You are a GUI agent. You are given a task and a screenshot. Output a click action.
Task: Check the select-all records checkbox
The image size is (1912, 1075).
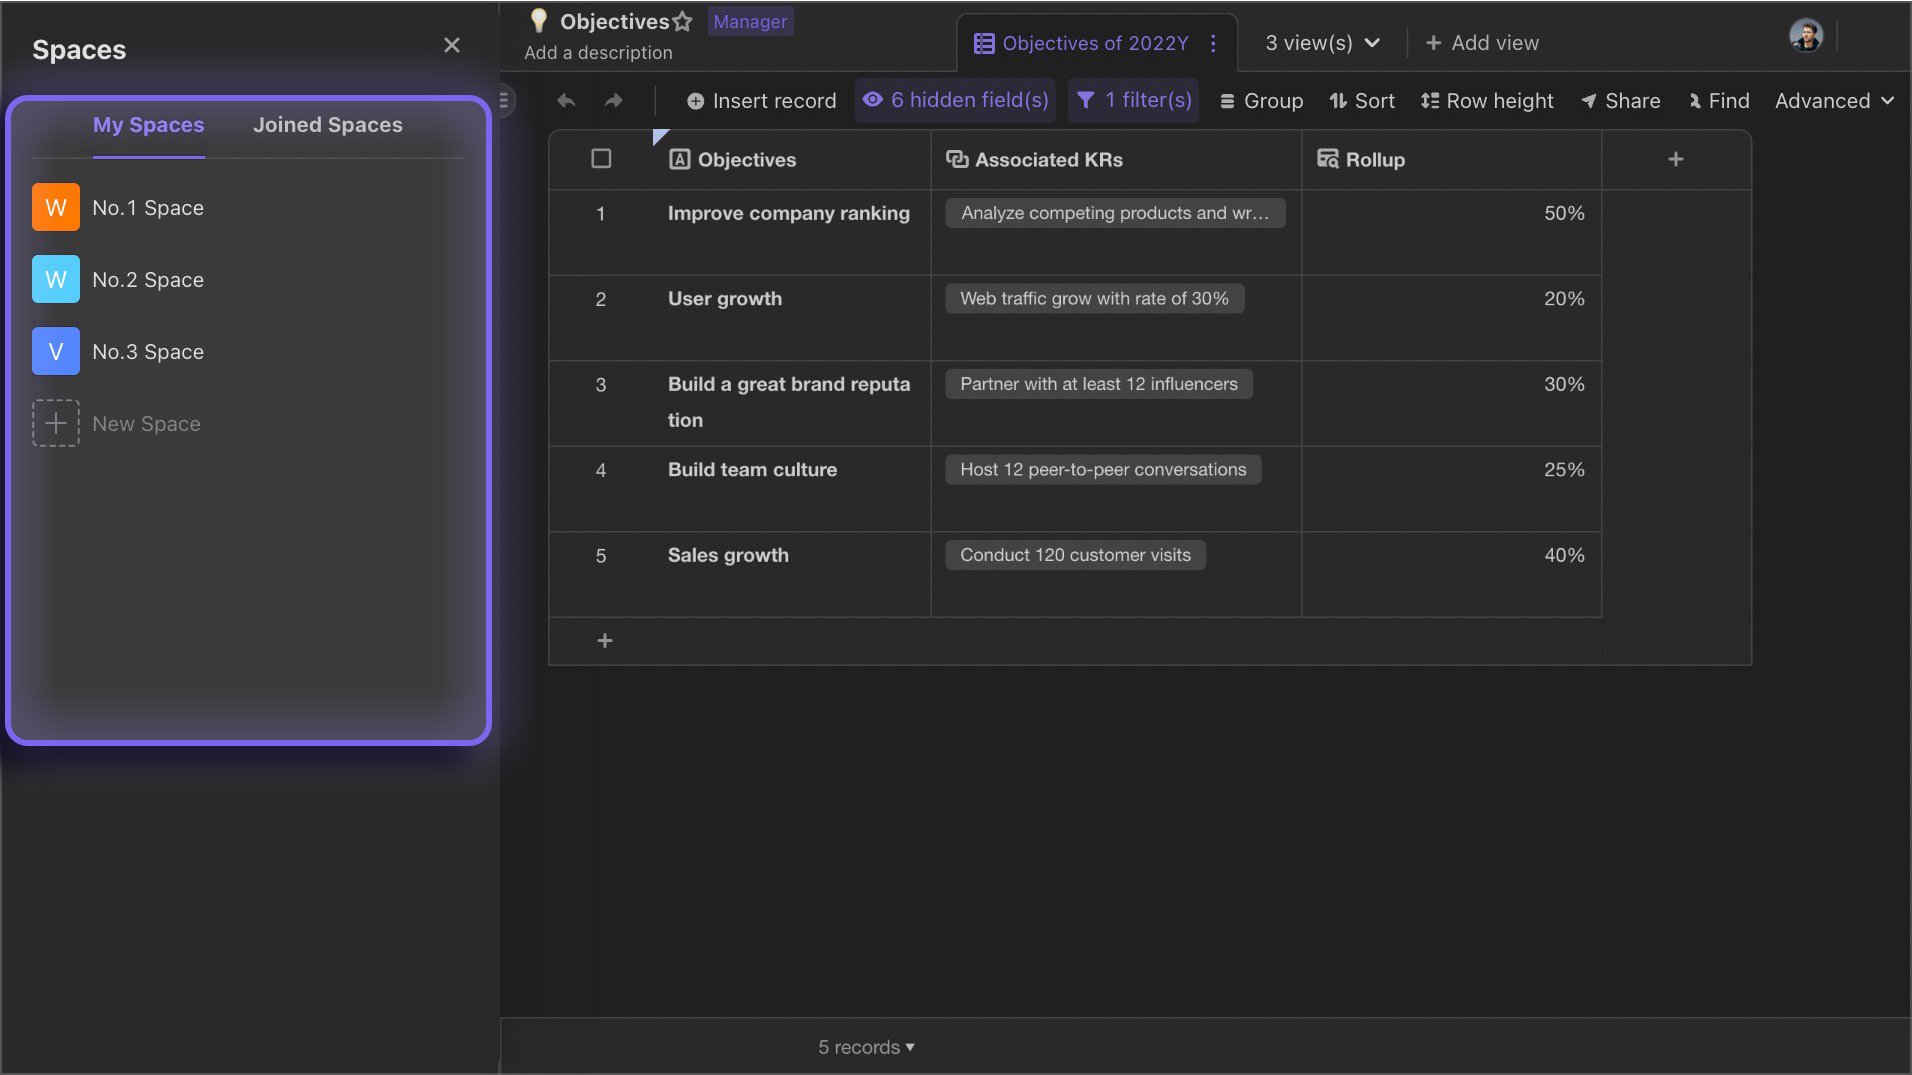coord(601,159)
